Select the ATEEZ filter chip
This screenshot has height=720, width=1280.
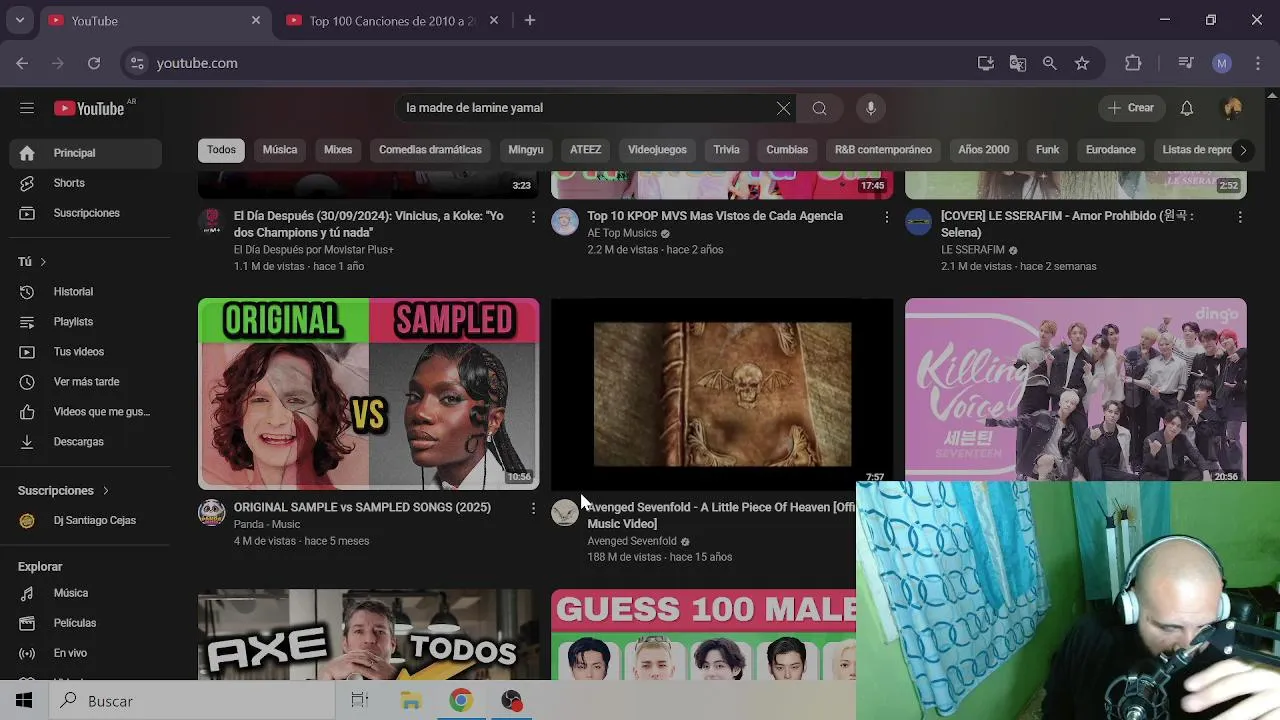[585, 150]
